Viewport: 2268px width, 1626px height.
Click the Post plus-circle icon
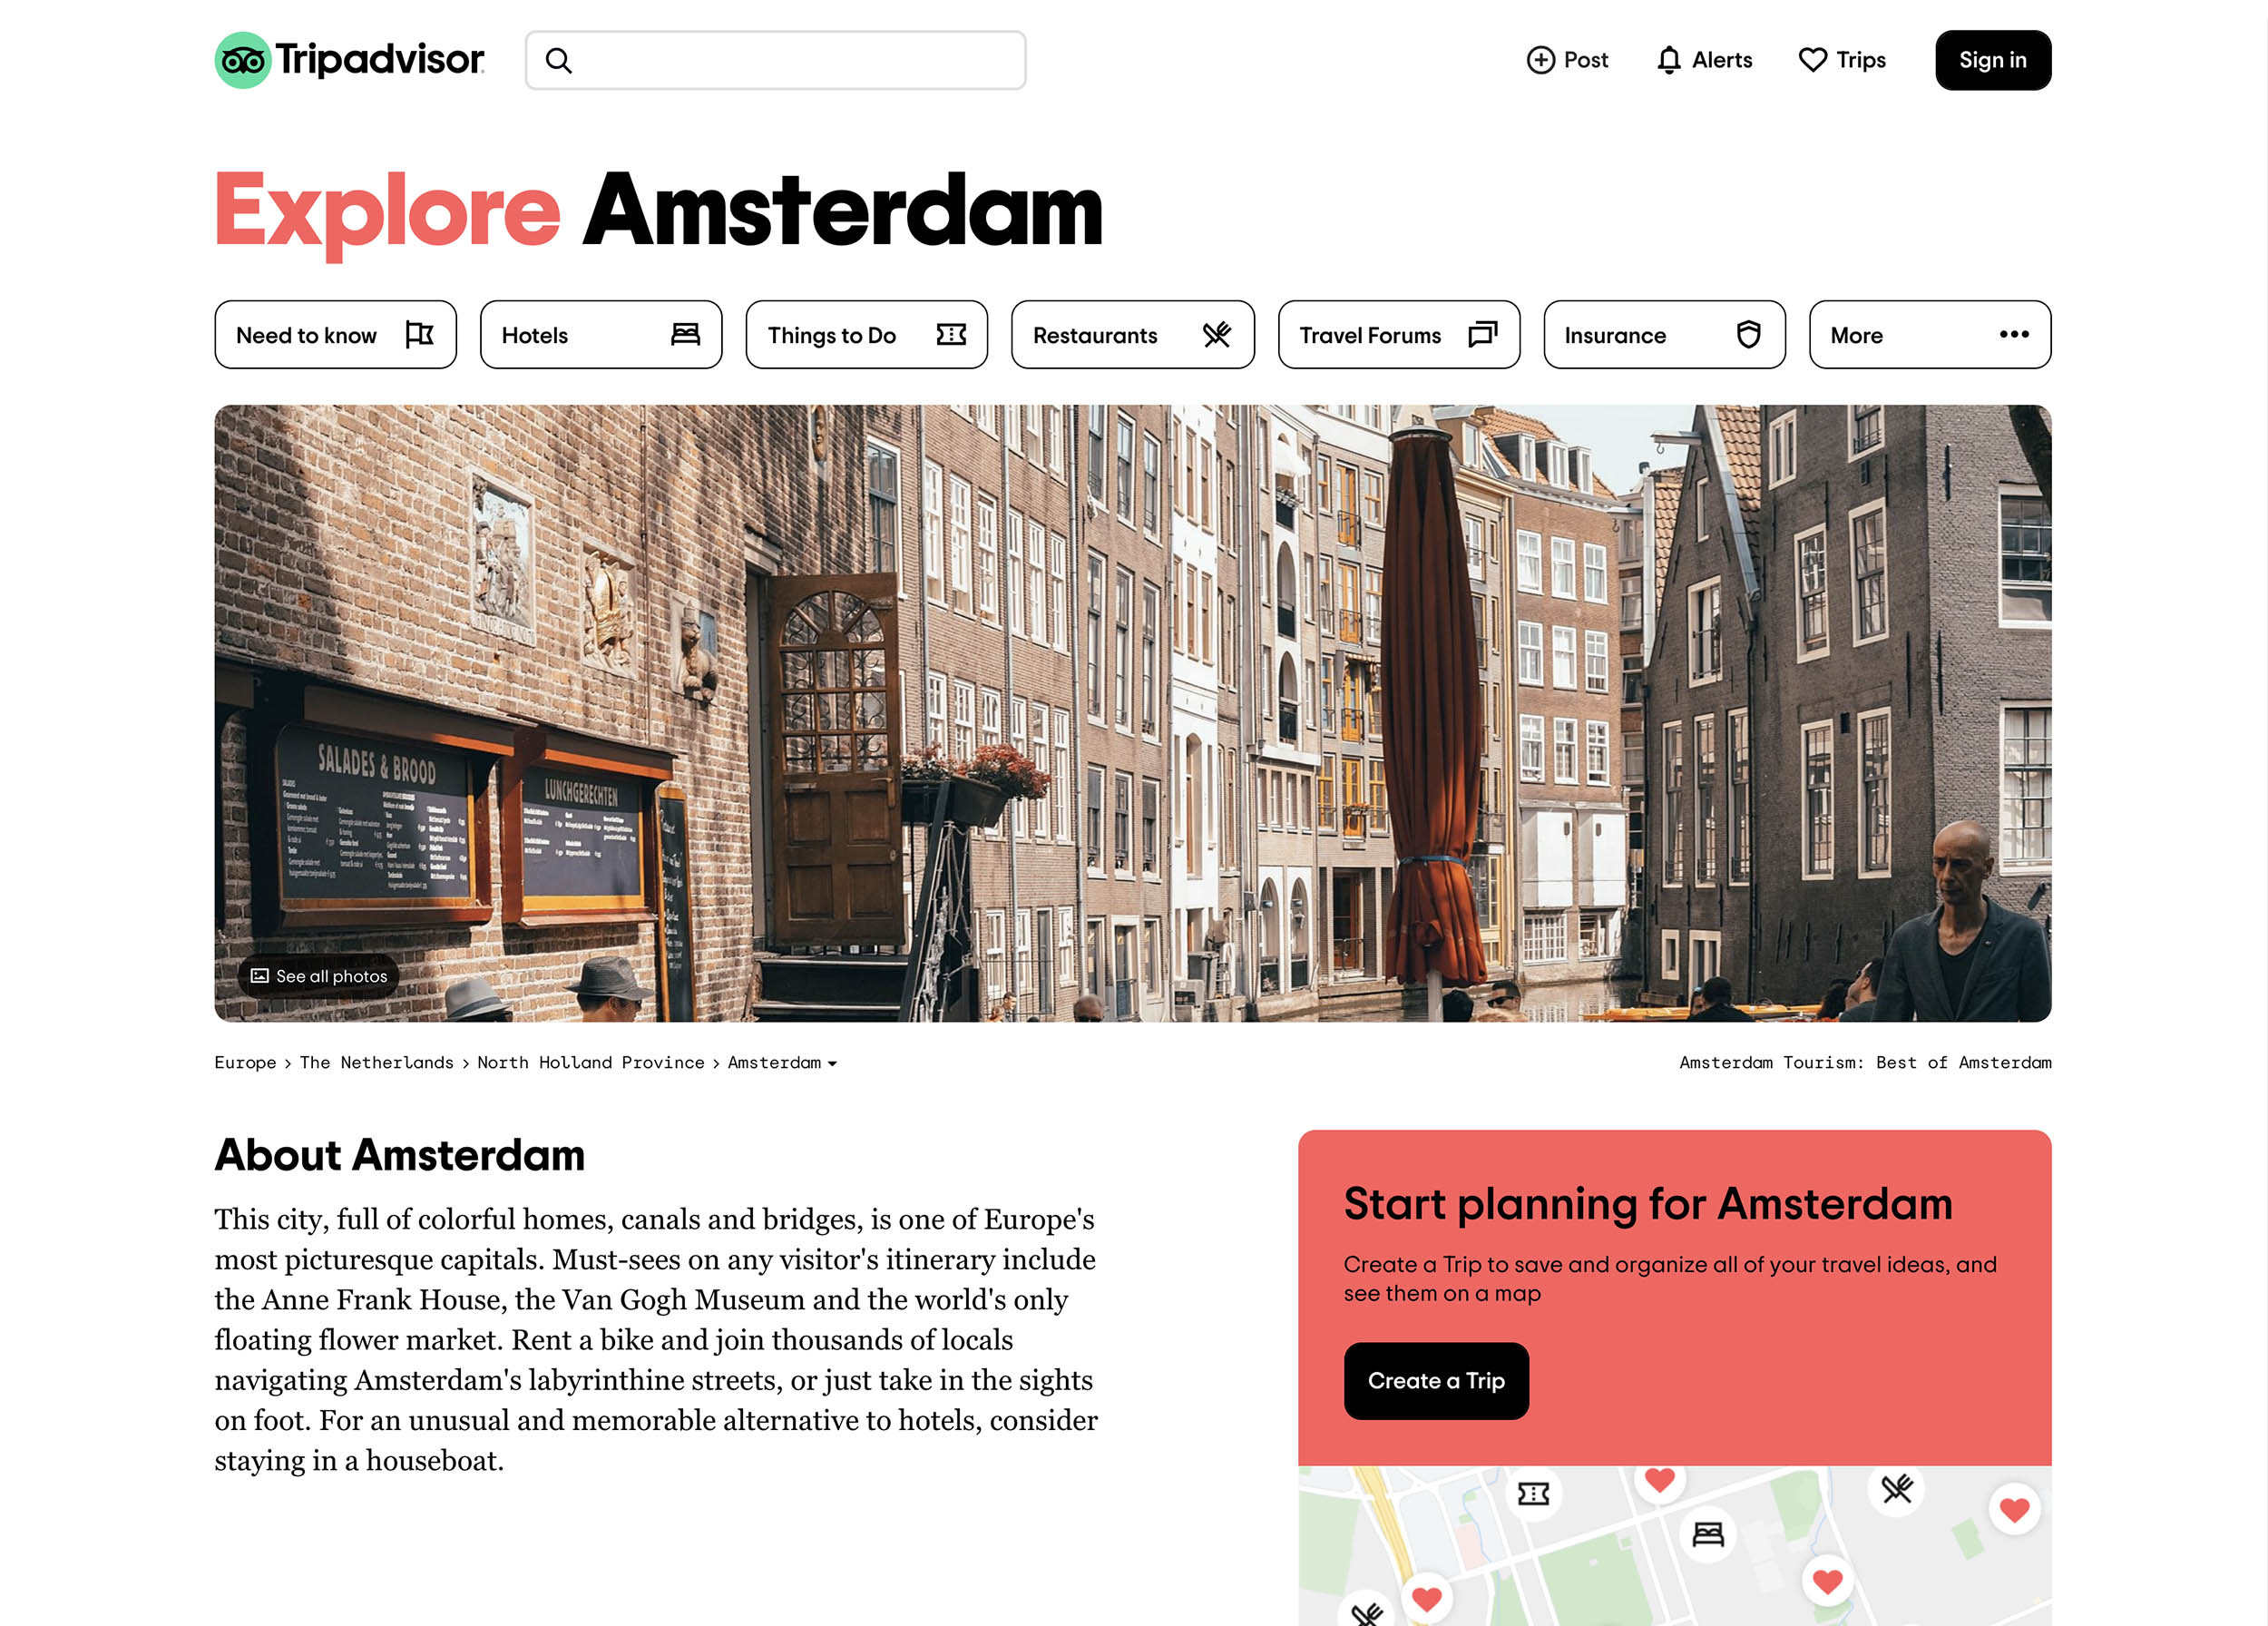[1540, 60]
